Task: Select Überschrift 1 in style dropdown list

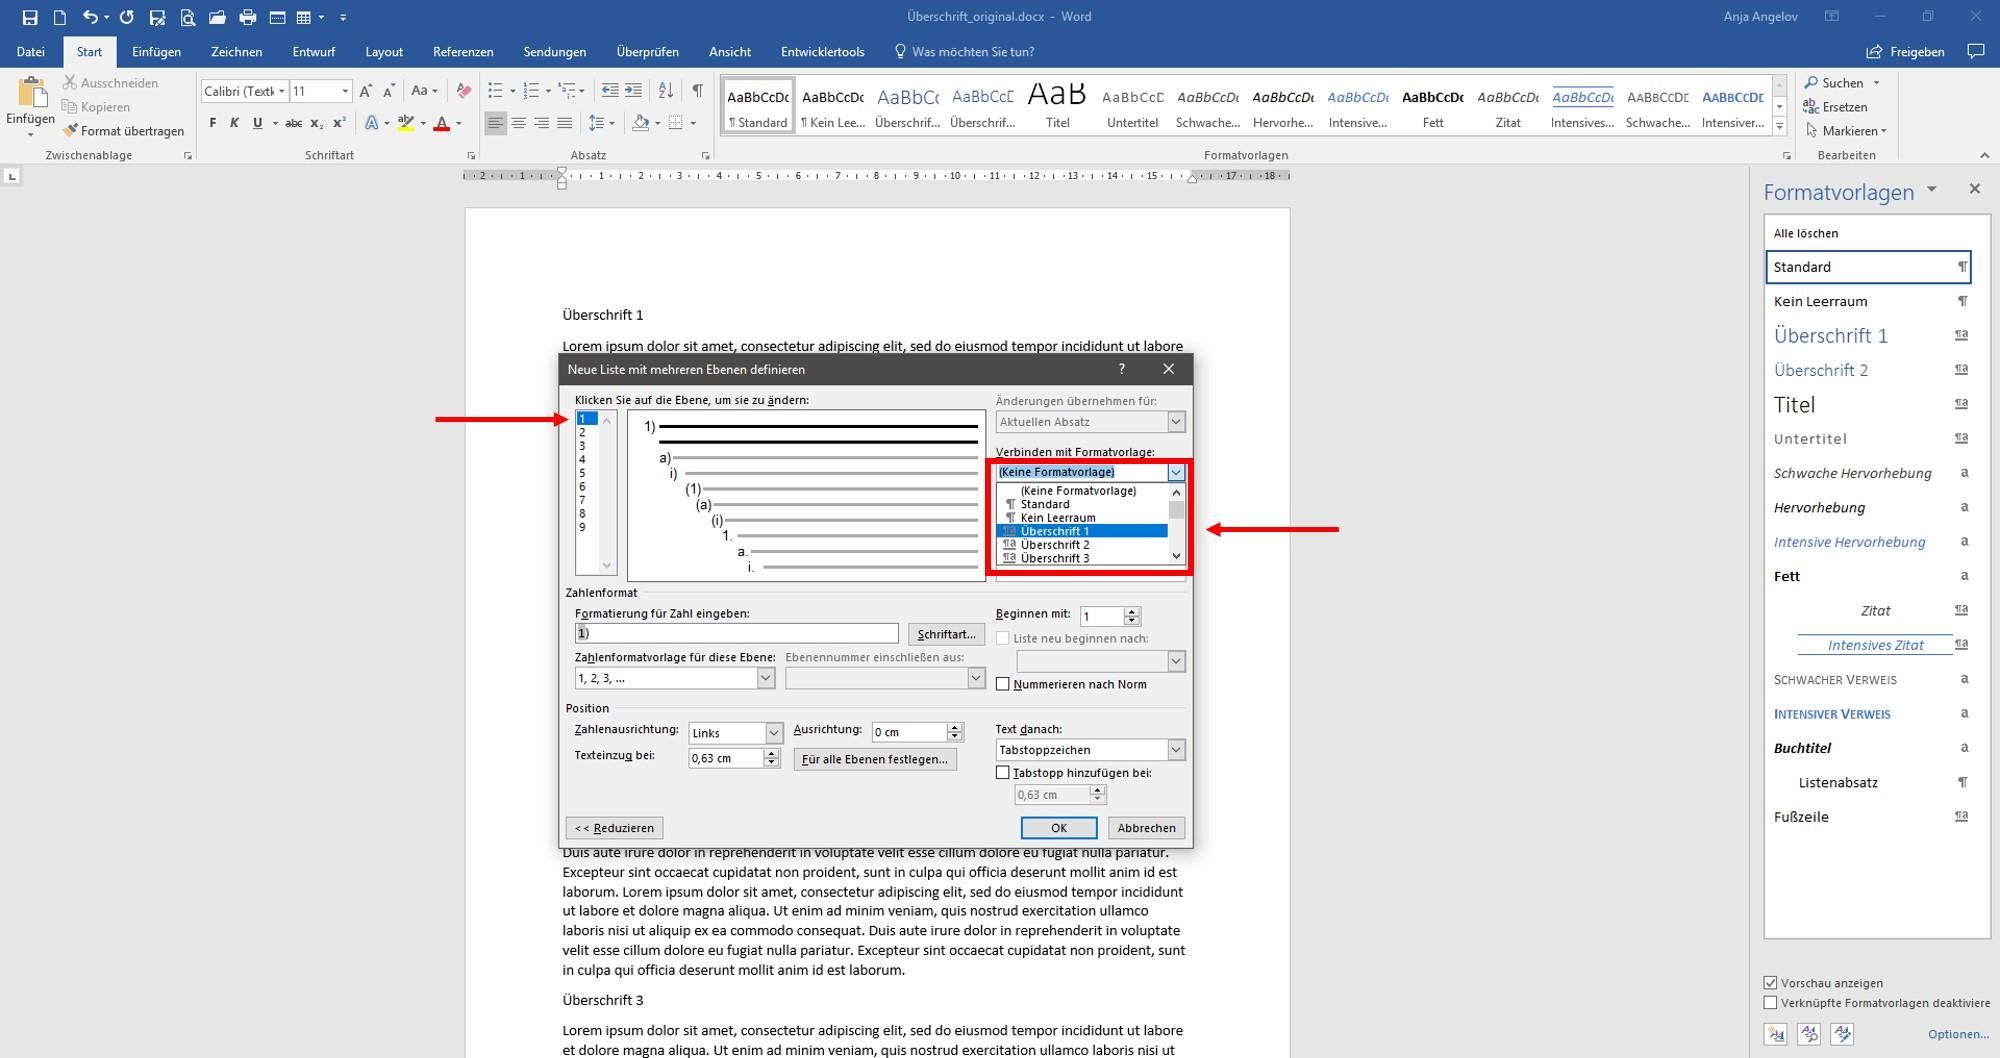Action: 1082,531
